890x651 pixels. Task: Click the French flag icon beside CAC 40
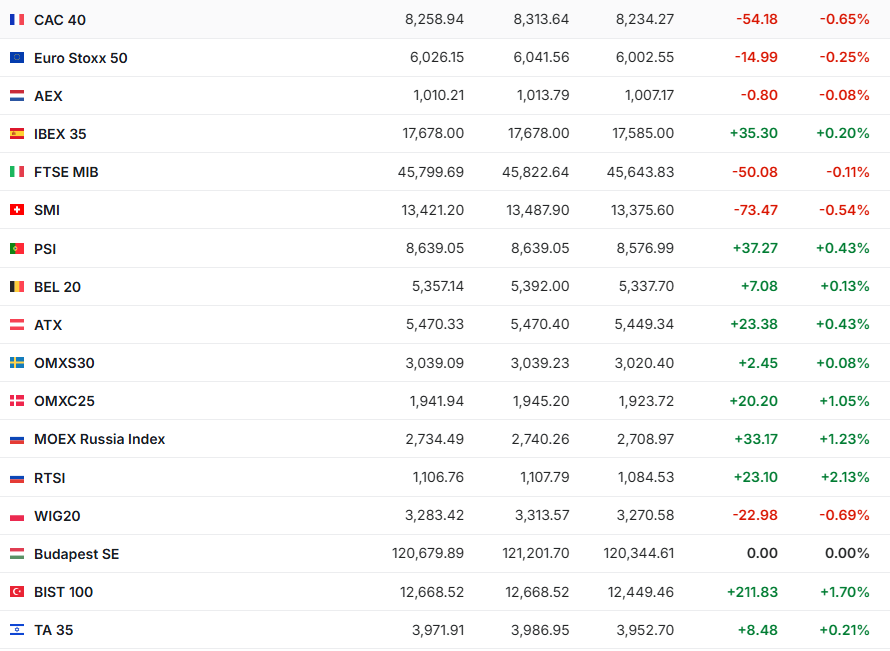click(x=17, y=20)
